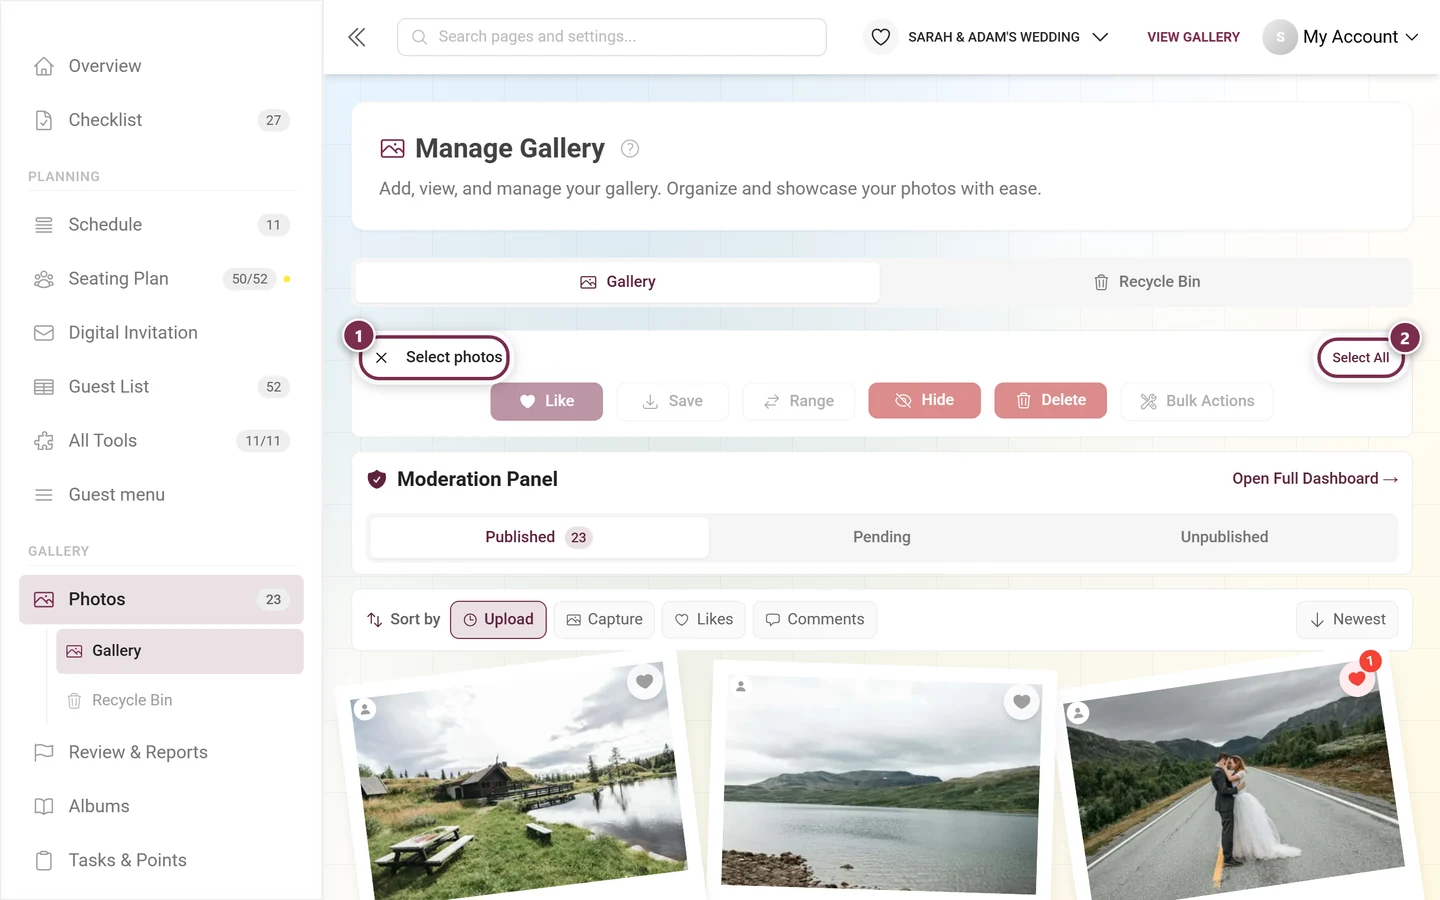Open the Seating Plan page

161,279
